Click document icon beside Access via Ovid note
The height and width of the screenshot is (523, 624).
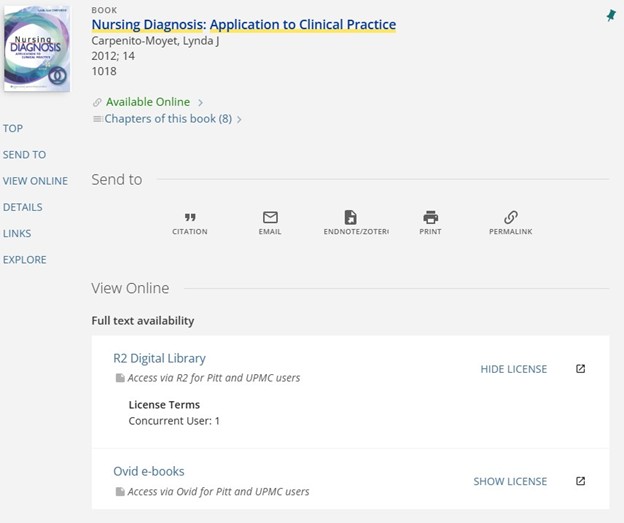120,492
